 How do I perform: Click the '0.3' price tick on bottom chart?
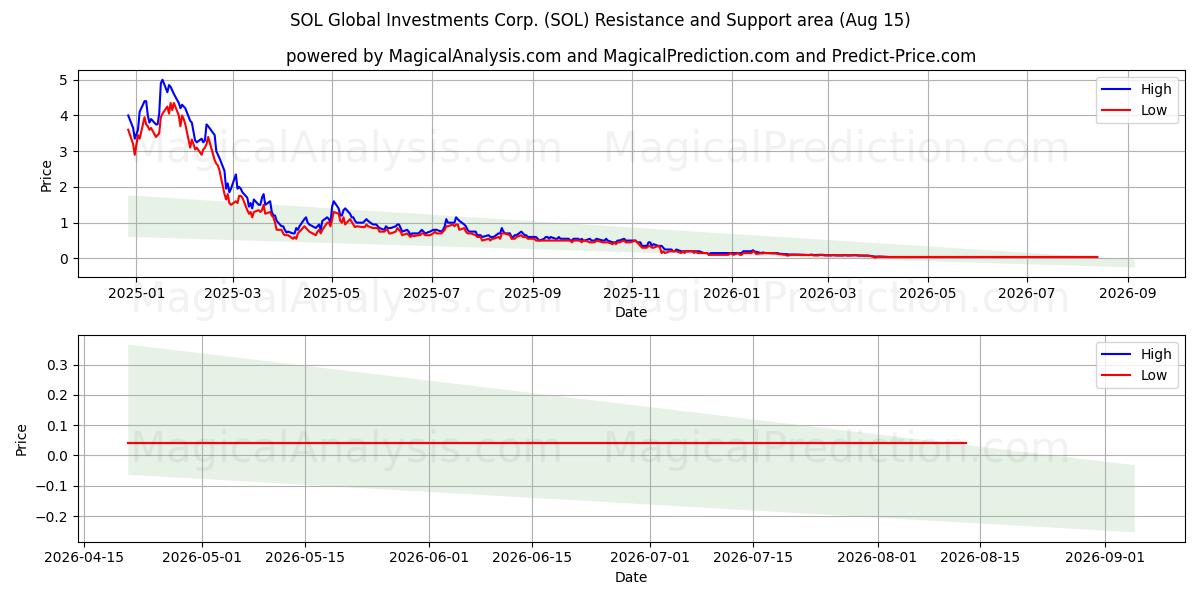pyautogui.click(x=56, y=365)
